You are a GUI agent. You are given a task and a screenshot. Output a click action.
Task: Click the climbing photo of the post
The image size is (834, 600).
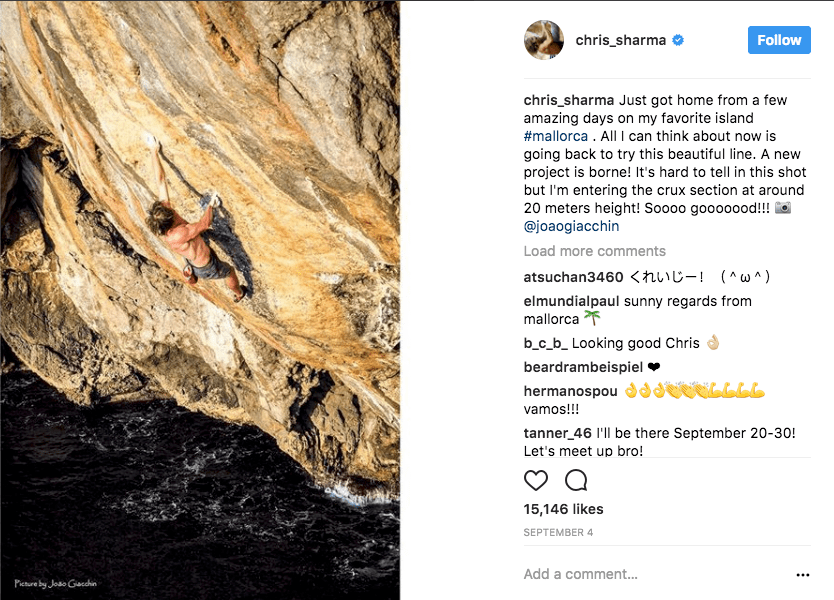pos(200,300)
